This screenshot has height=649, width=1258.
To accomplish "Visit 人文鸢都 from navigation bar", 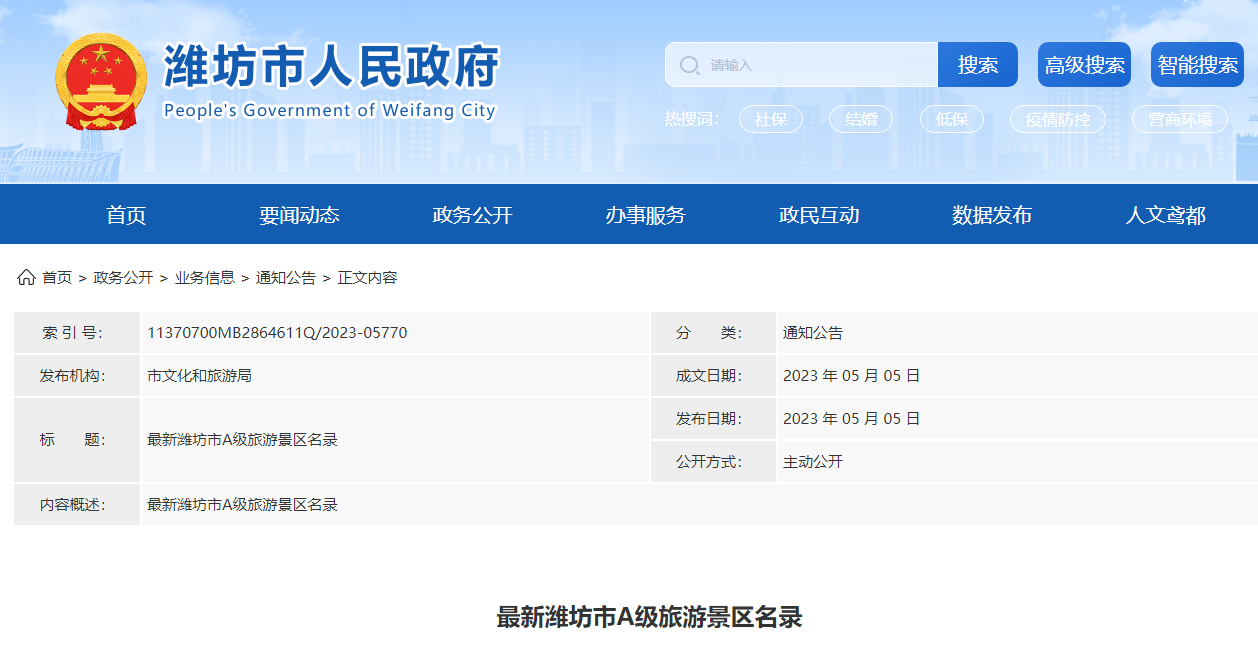I will pyautogui.click(x=1165, y=215).
